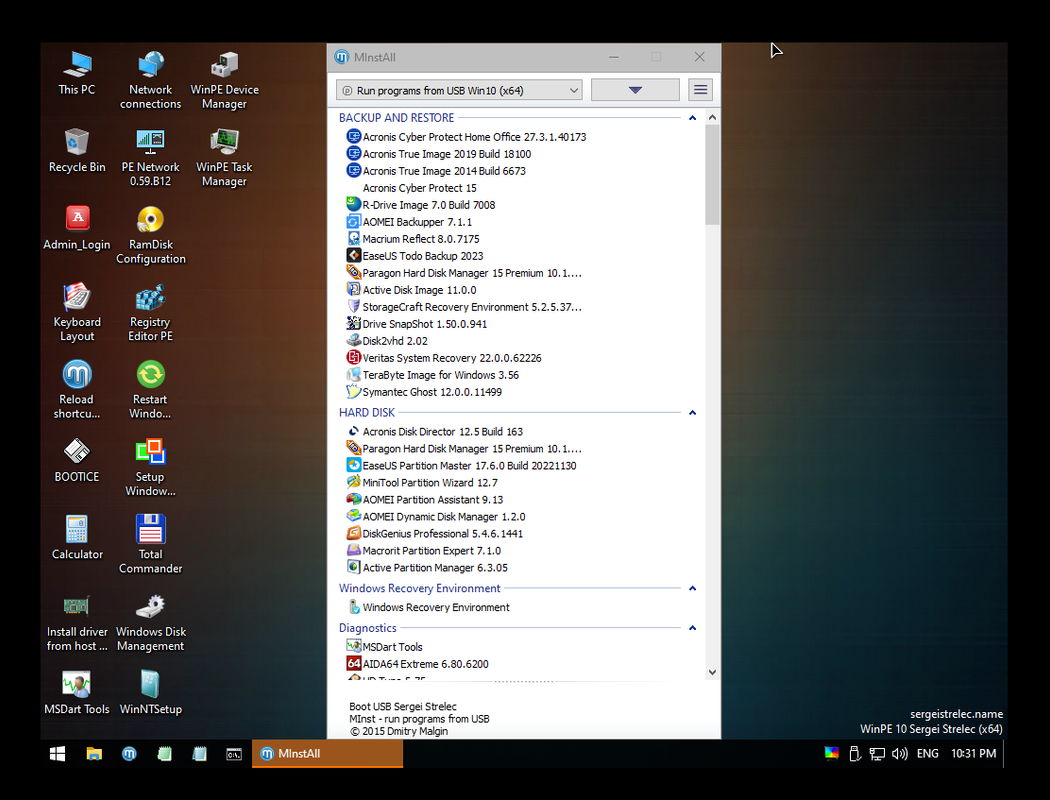This screenshot has height=800, width=1050.
Task: Click AIDA64 Extreme program icon
Action: 354,663
